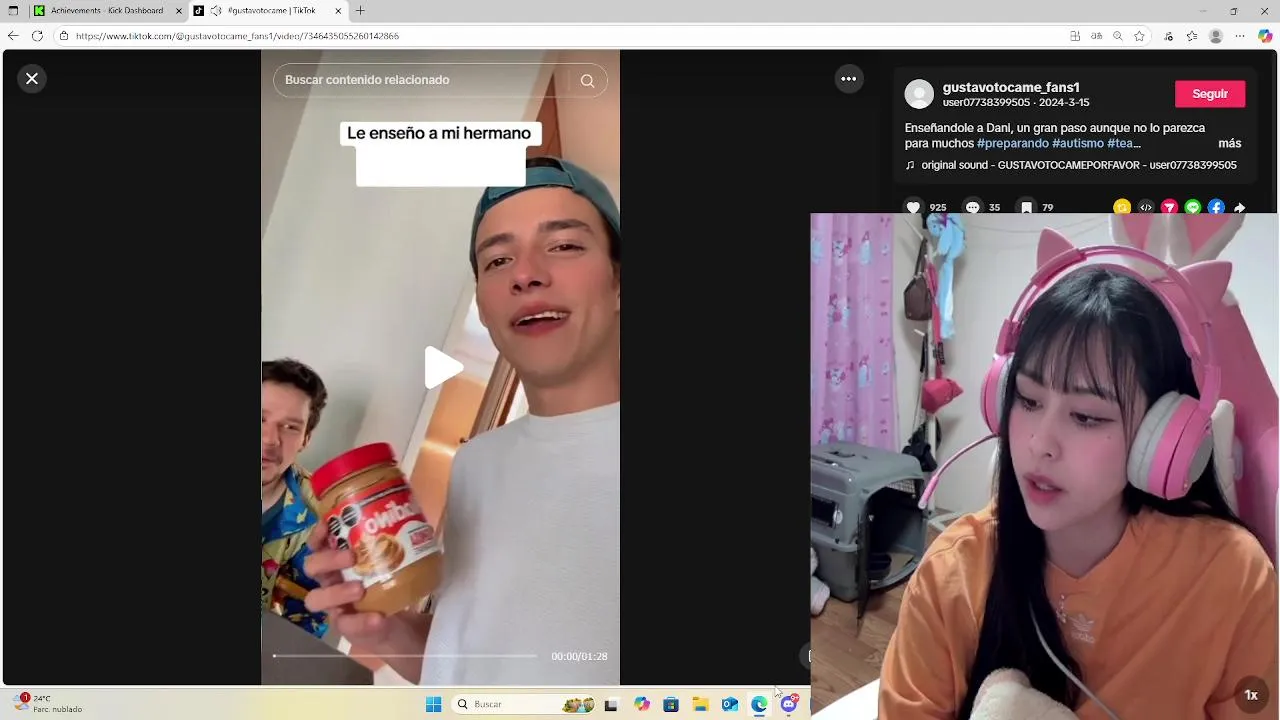
Task: Translate the page icon in address bar
Action: (1097, 36)
